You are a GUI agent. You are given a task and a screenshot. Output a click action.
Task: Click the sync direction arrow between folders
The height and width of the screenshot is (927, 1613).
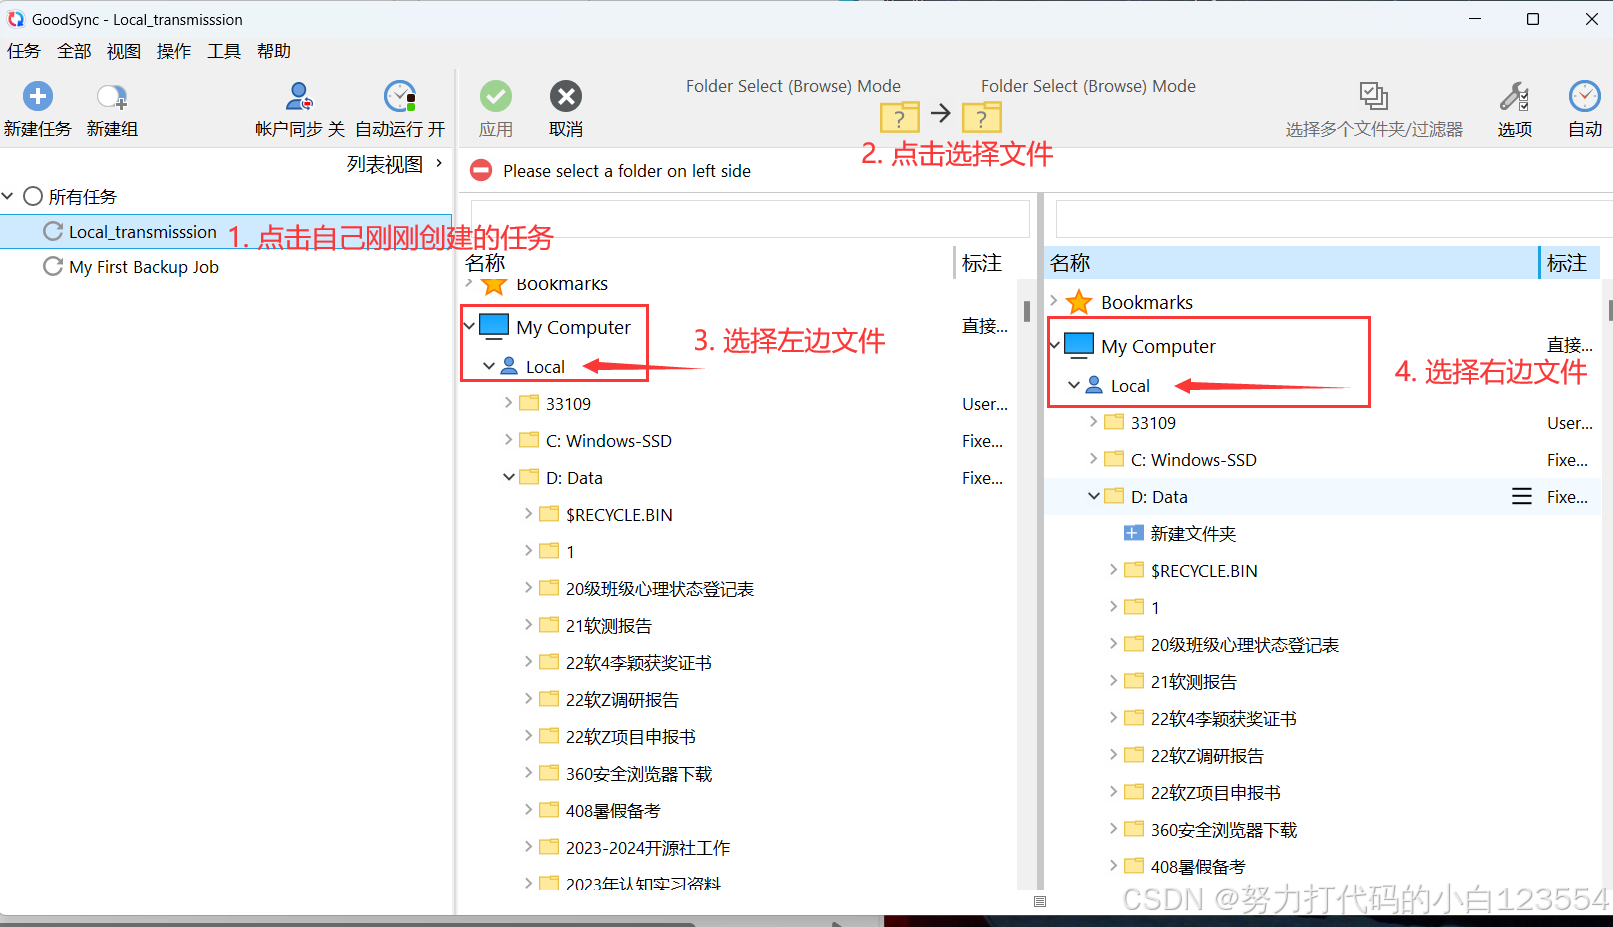pyautogui.click(x=941, y=113)
